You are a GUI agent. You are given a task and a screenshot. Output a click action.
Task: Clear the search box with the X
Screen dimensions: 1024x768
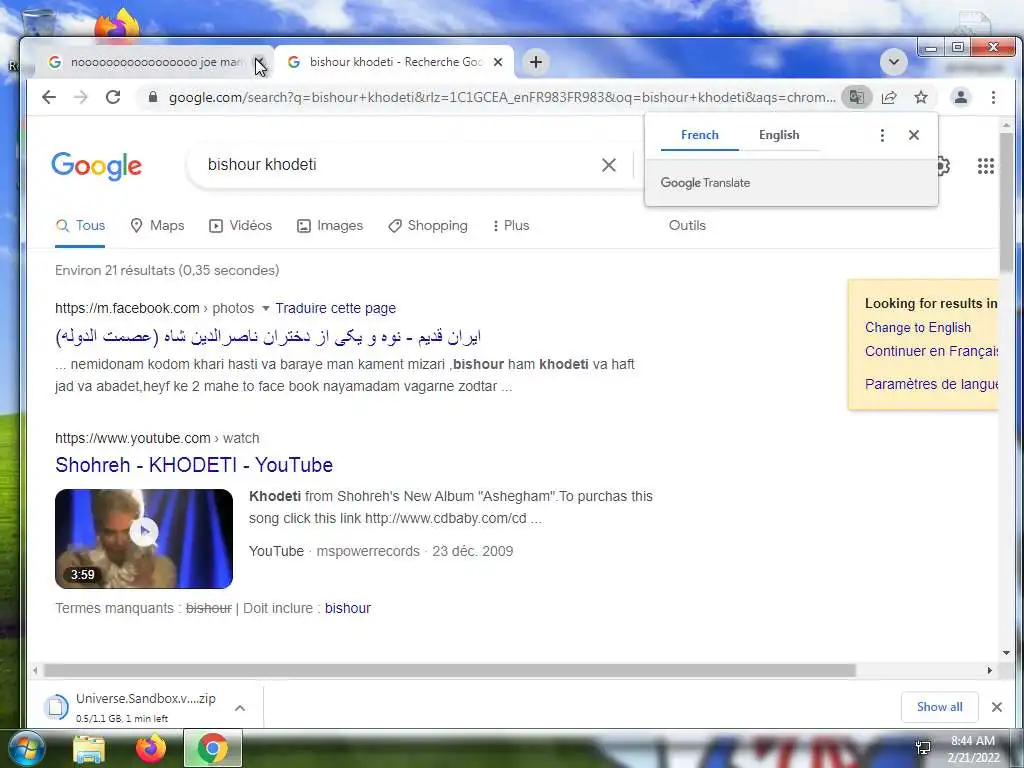tap(609, 165)
